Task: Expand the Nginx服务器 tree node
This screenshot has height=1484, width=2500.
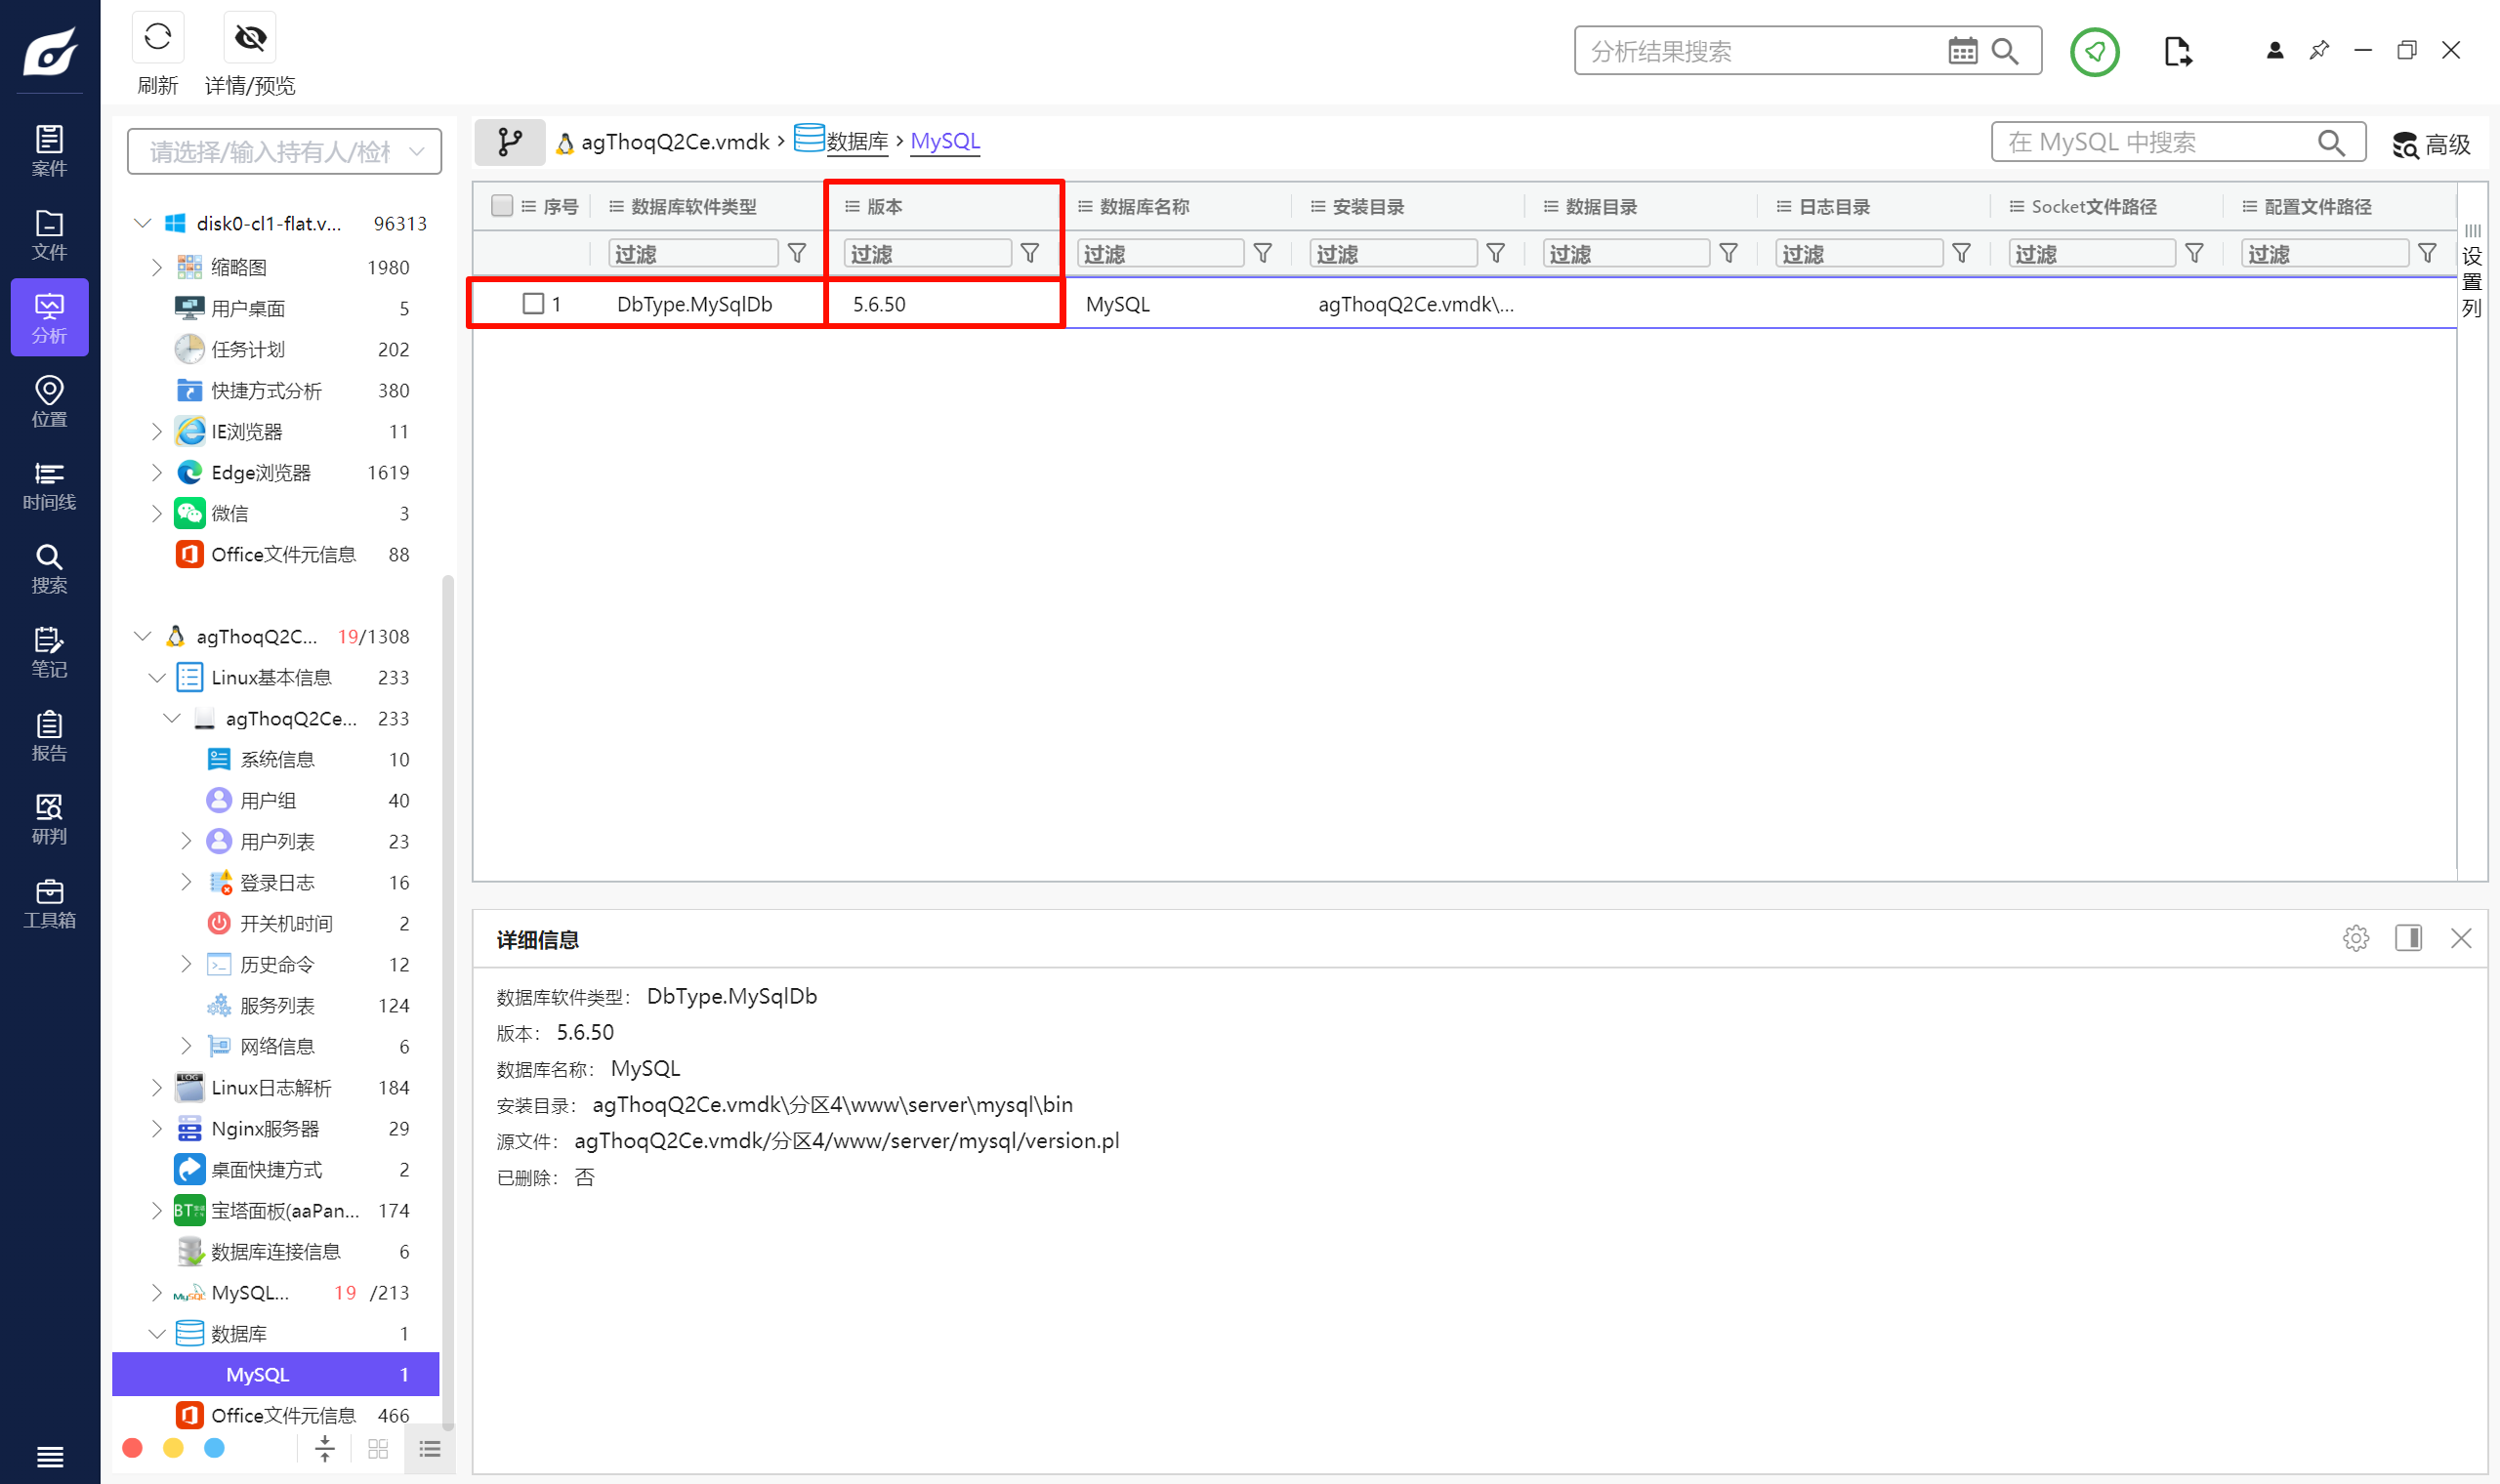Action: pos(157,1128)
